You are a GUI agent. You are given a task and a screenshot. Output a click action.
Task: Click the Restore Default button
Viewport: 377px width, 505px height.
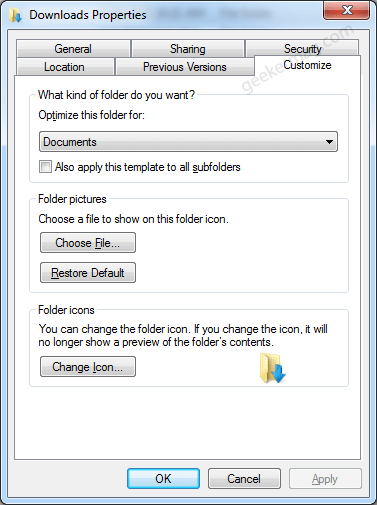click(x=88, y=273)
